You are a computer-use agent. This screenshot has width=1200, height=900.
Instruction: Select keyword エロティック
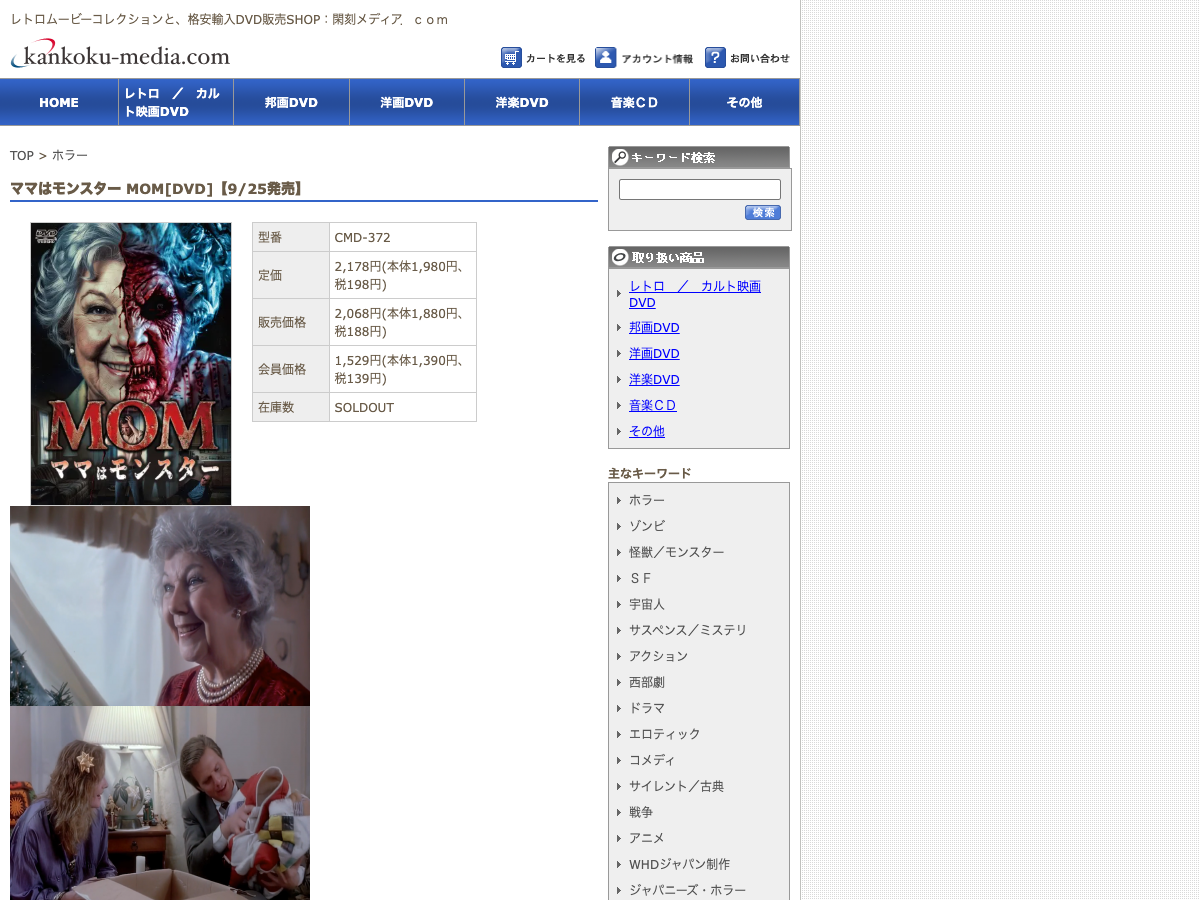point(665,734)
